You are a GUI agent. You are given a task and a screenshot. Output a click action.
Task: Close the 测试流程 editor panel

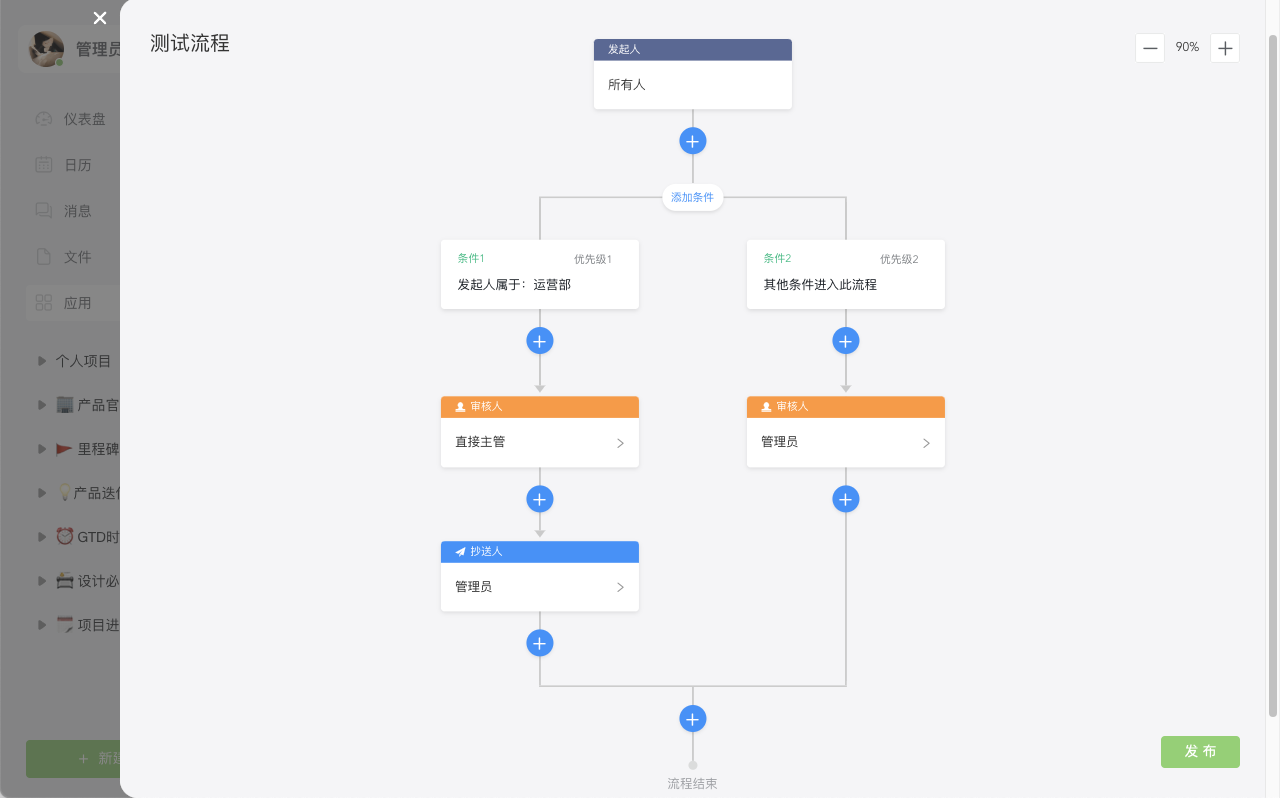100,18
